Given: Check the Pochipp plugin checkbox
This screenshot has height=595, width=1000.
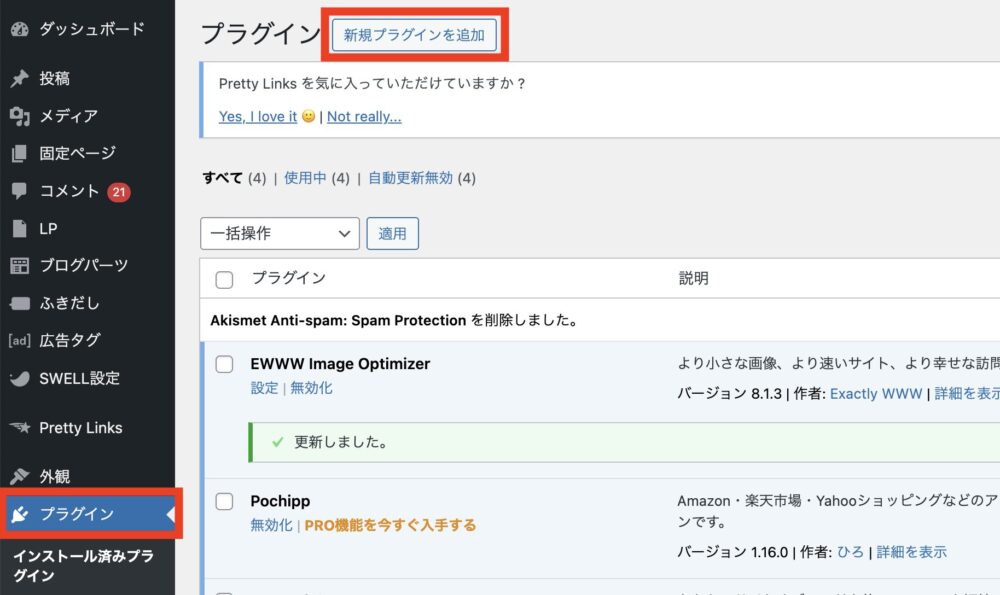Looking at the screenshot, I should tap(224, 501).
